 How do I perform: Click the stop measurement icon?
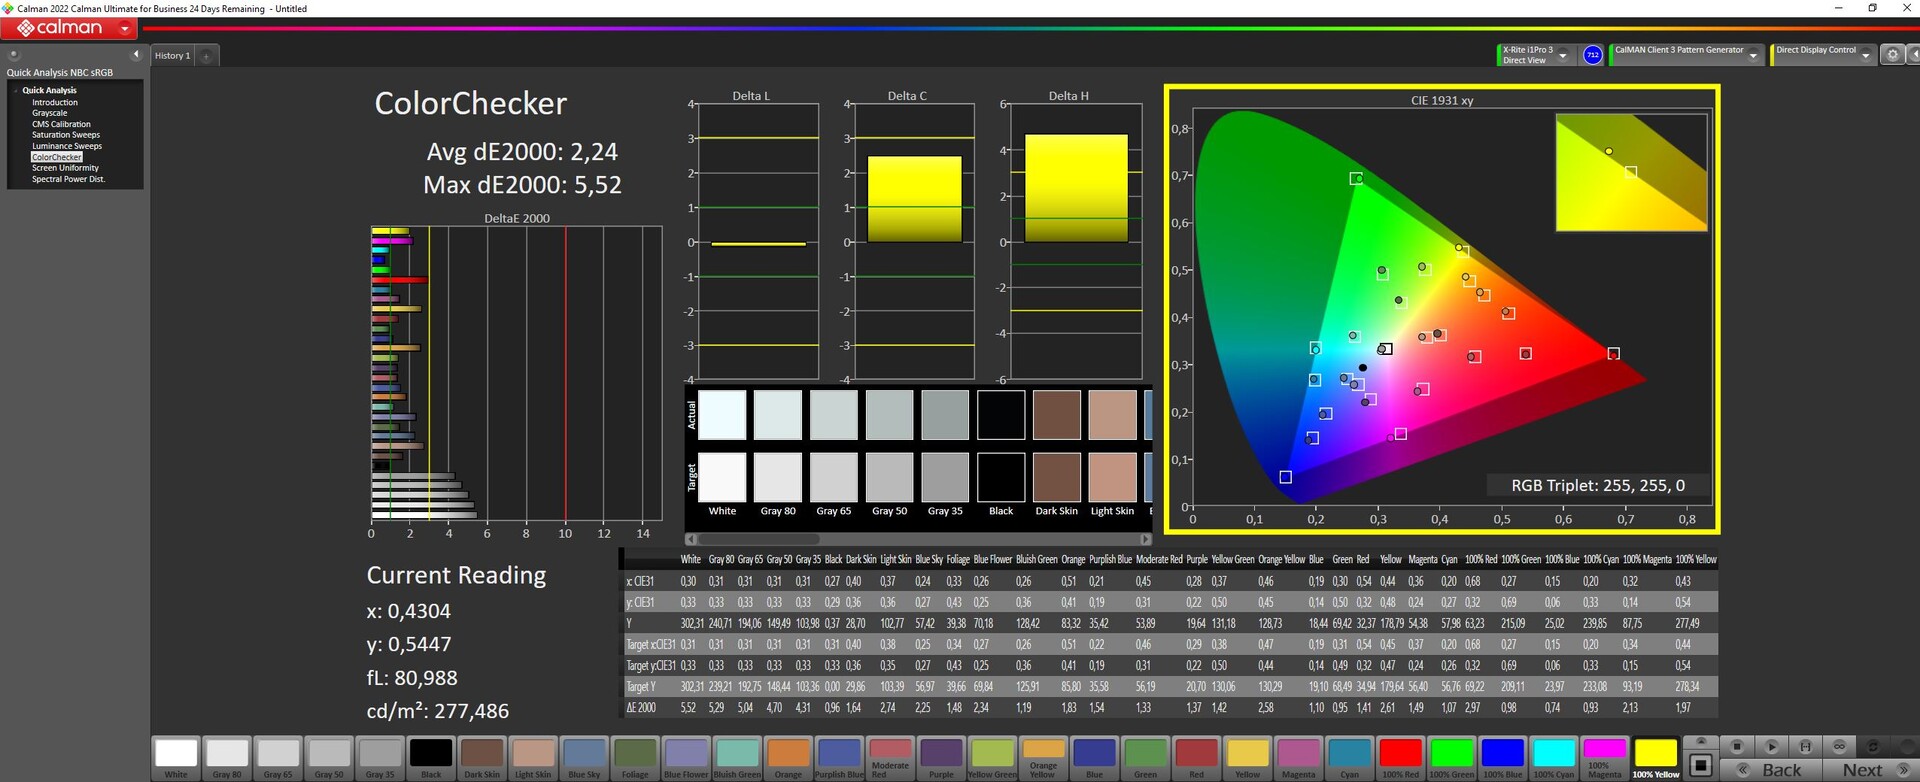click(x=1737, y=746)
